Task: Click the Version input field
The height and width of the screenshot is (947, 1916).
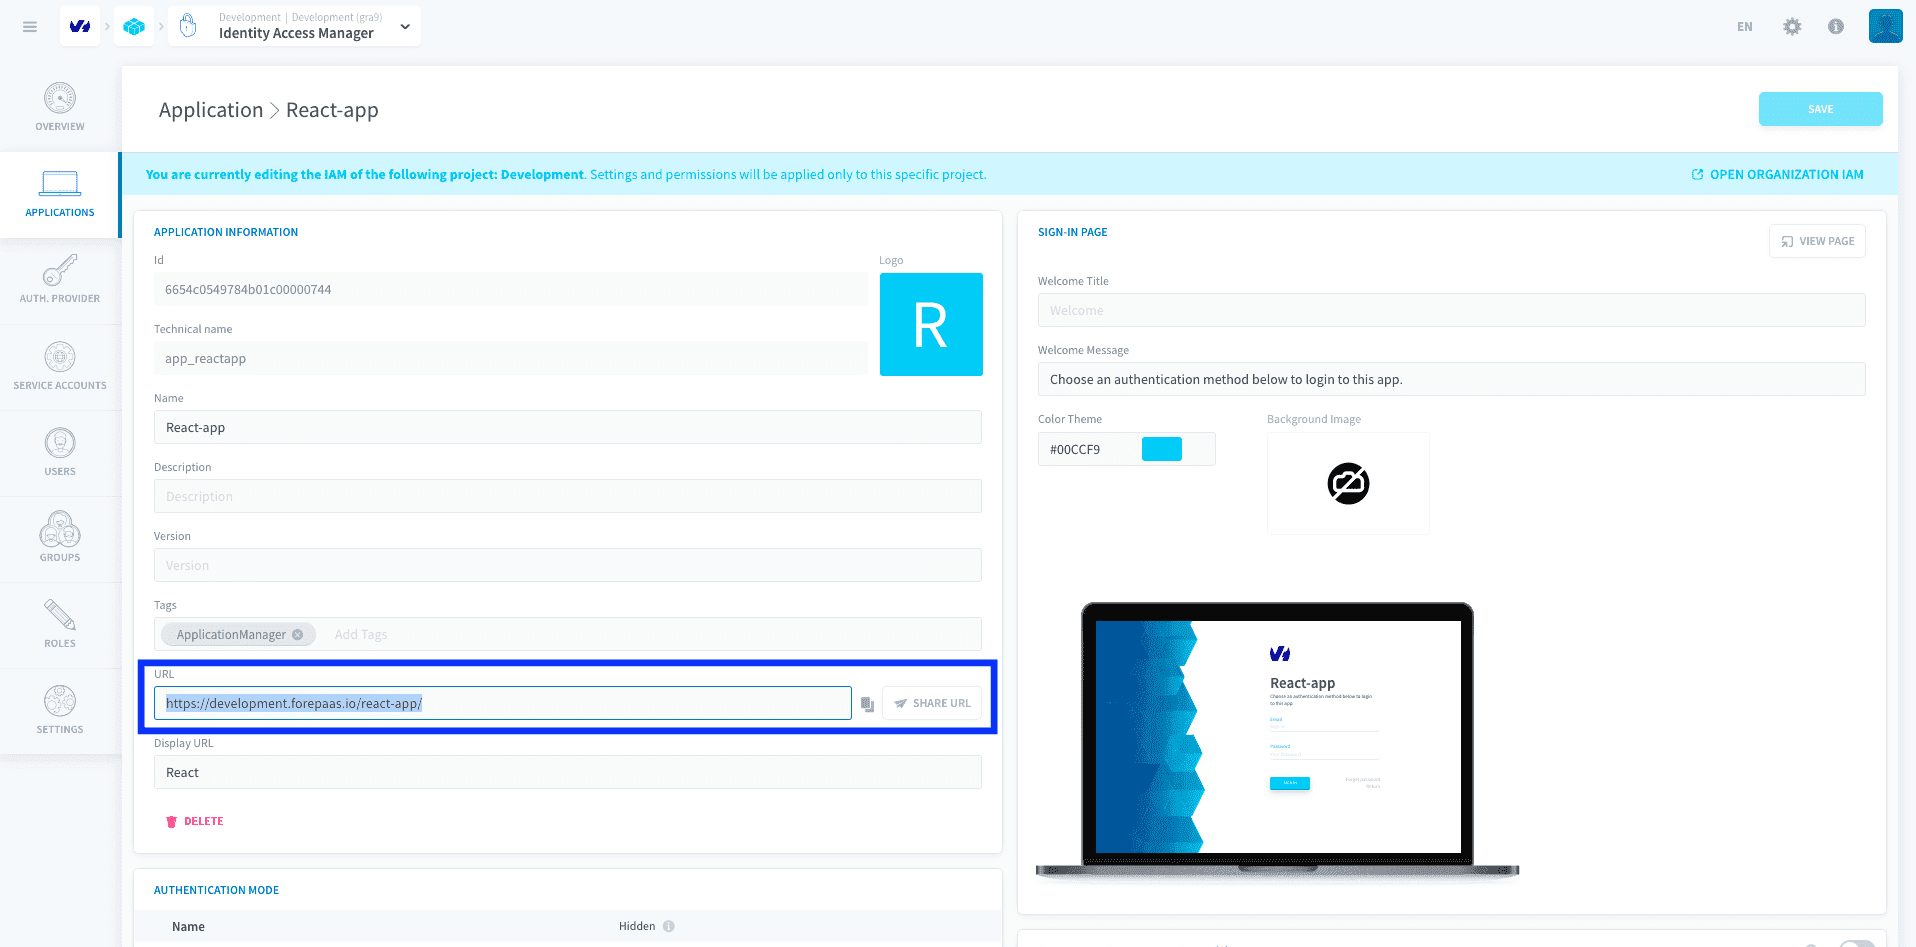Action: 568,565
